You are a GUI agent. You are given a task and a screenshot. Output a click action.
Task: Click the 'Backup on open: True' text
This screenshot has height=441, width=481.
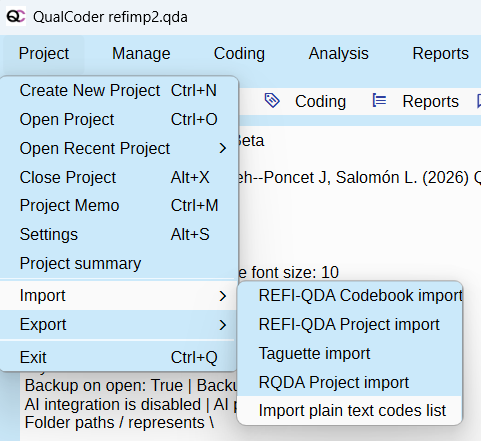point(104,386)
